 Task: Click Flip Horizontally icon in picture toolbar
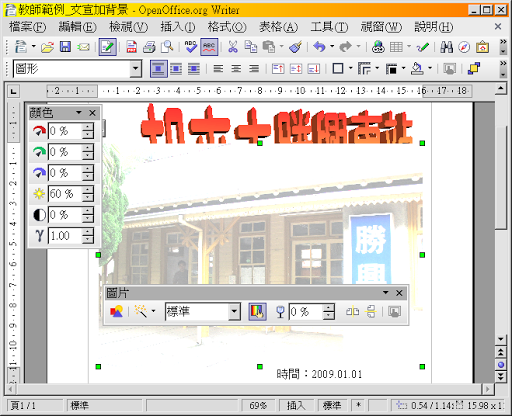[x=352, y=312]
